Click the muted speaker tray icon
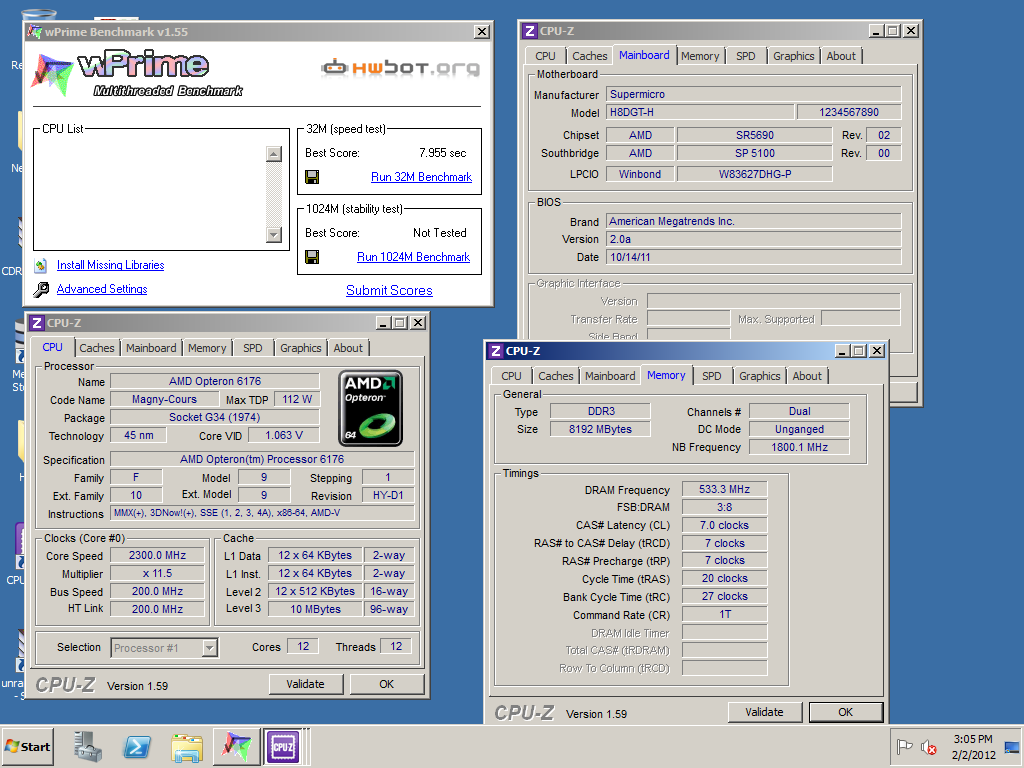Viewport: 1024px width, 768px height. 928,746
